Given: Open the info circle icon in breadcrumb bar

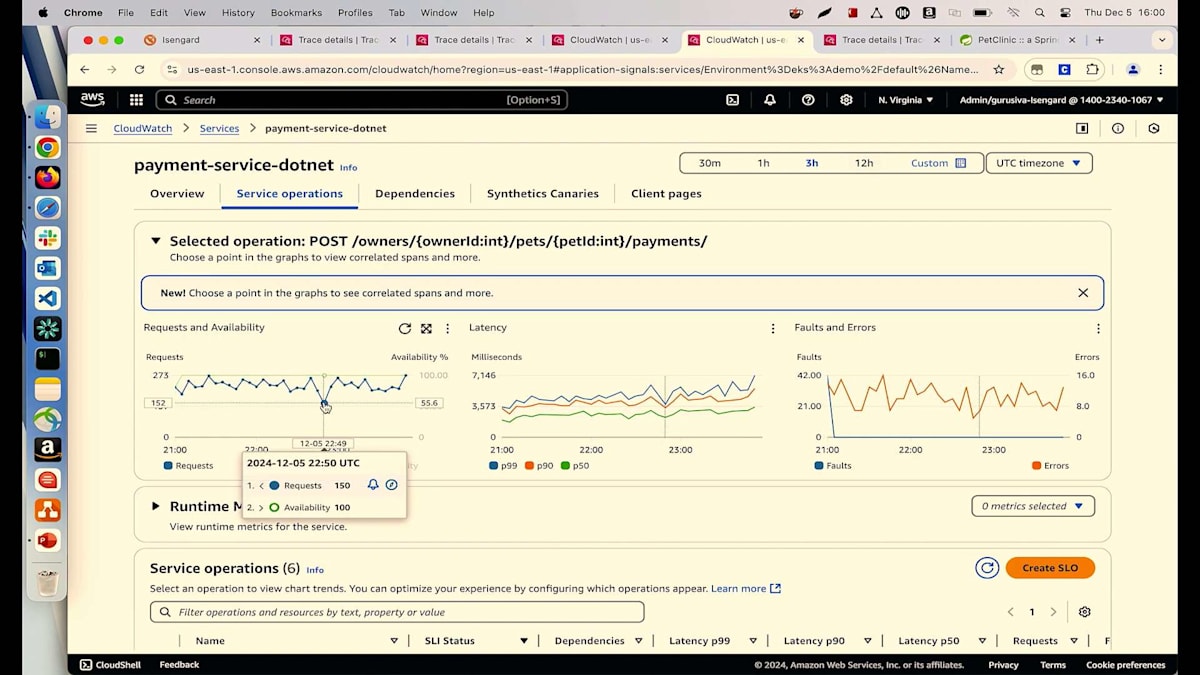Looking at the screenshot, I should point(1118,128).
